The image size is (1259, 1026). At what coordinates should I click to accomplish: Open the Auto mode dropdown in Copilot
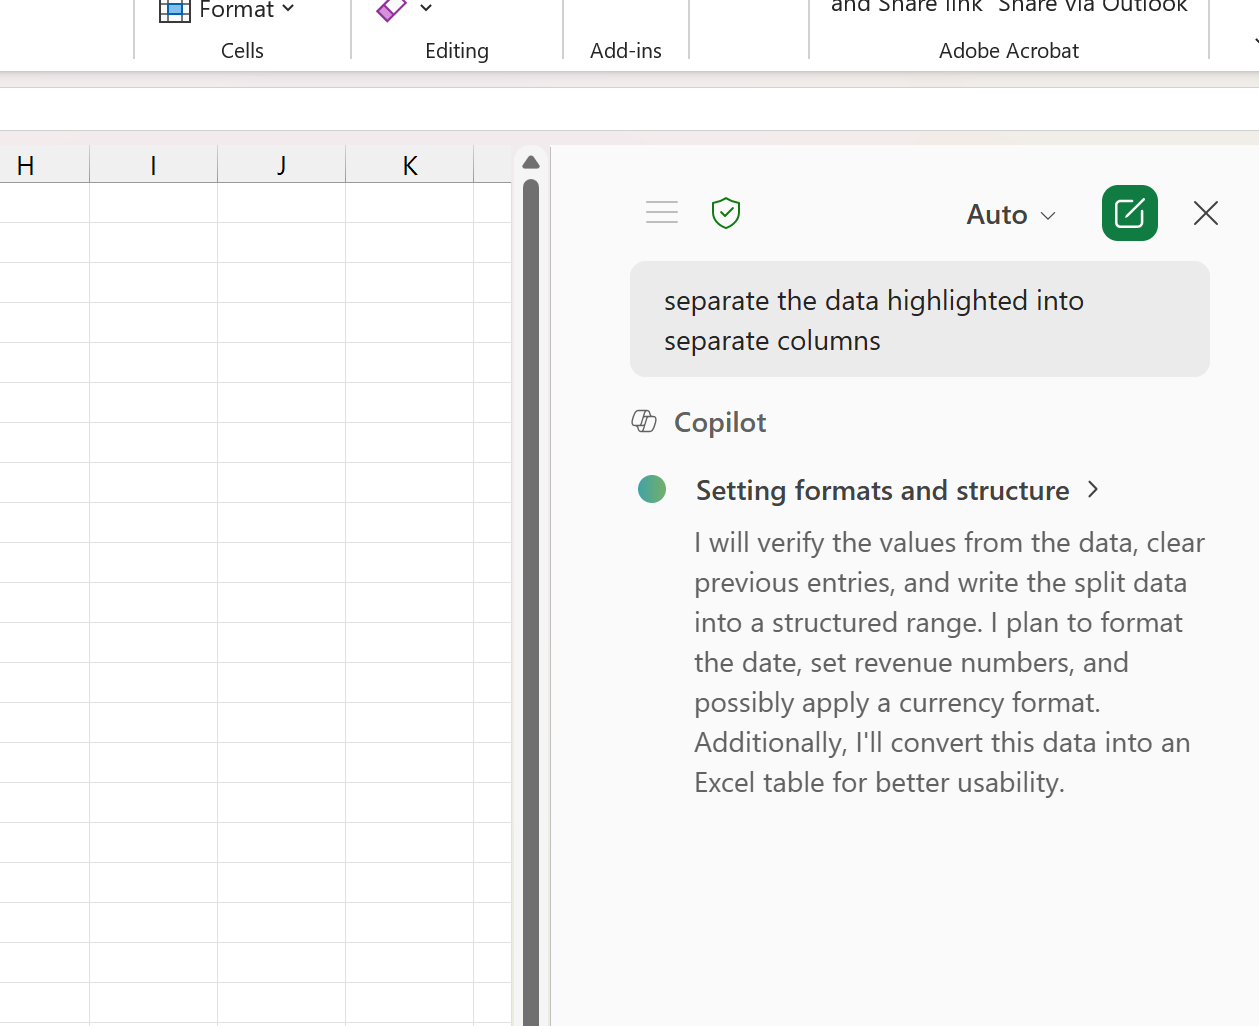click(1011, 214)
